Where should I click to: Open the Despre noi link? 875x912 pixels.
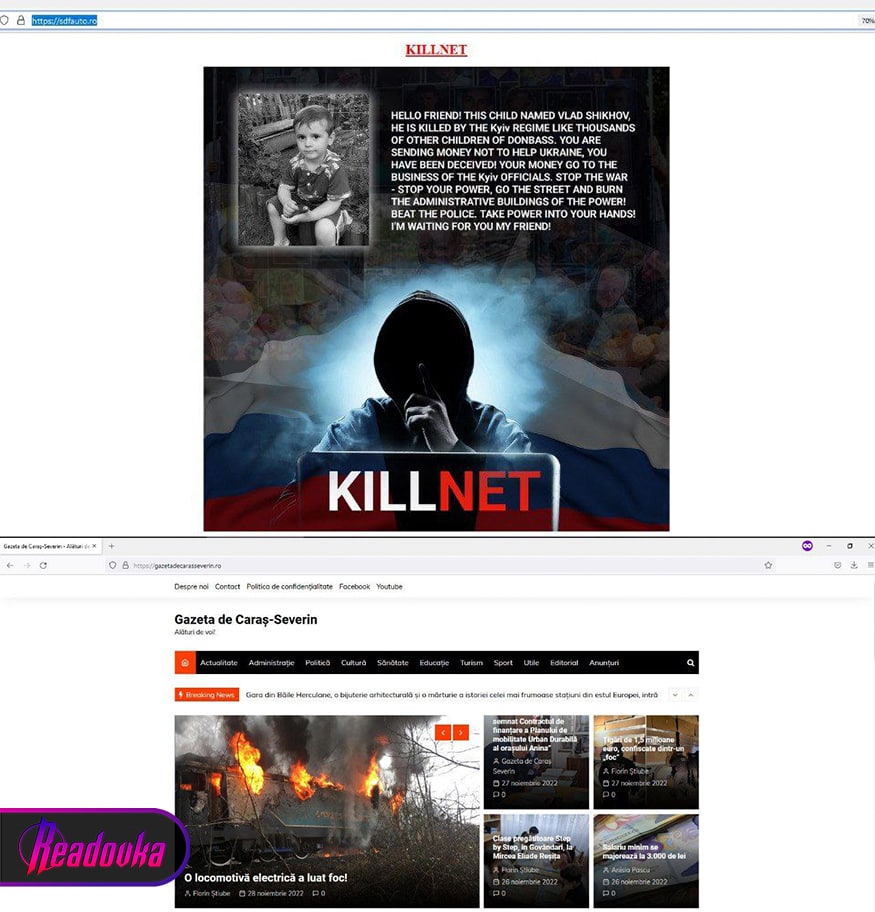(191, 586)
